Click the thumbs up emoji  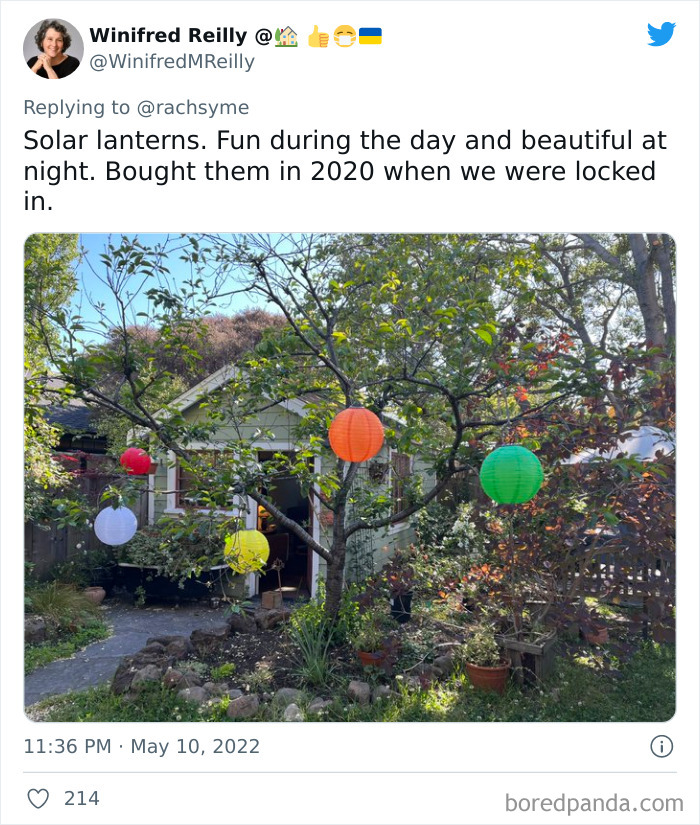pos(318,36)
